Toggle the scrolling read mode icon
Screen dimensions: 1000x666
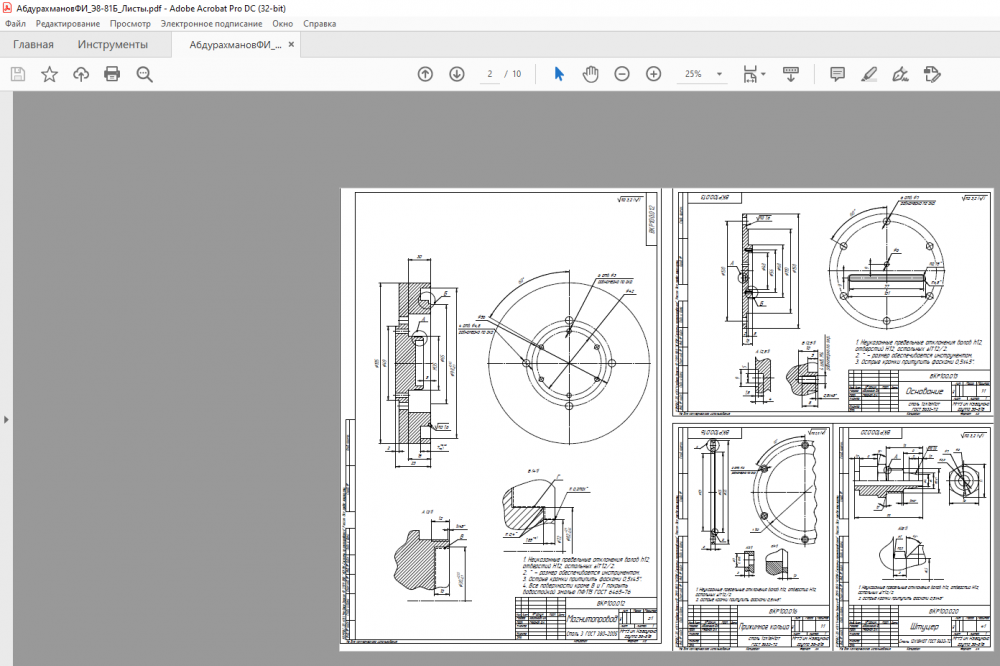[790, 74]
